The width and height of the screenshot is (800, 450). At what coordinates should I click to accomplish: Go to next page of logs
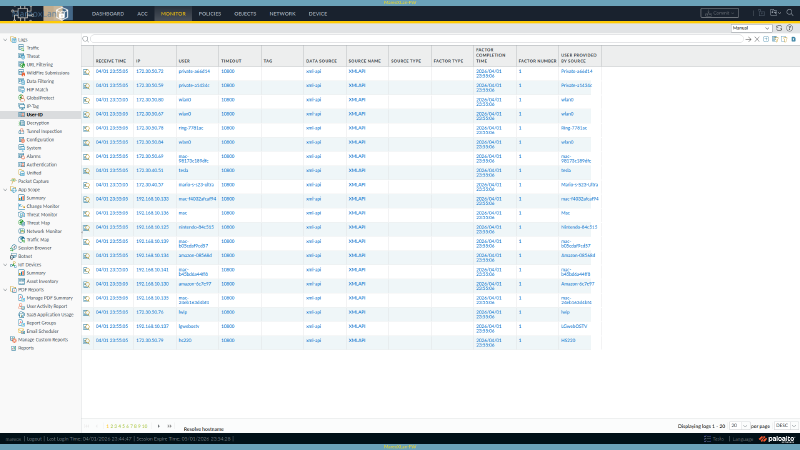[x=159, y=426]
